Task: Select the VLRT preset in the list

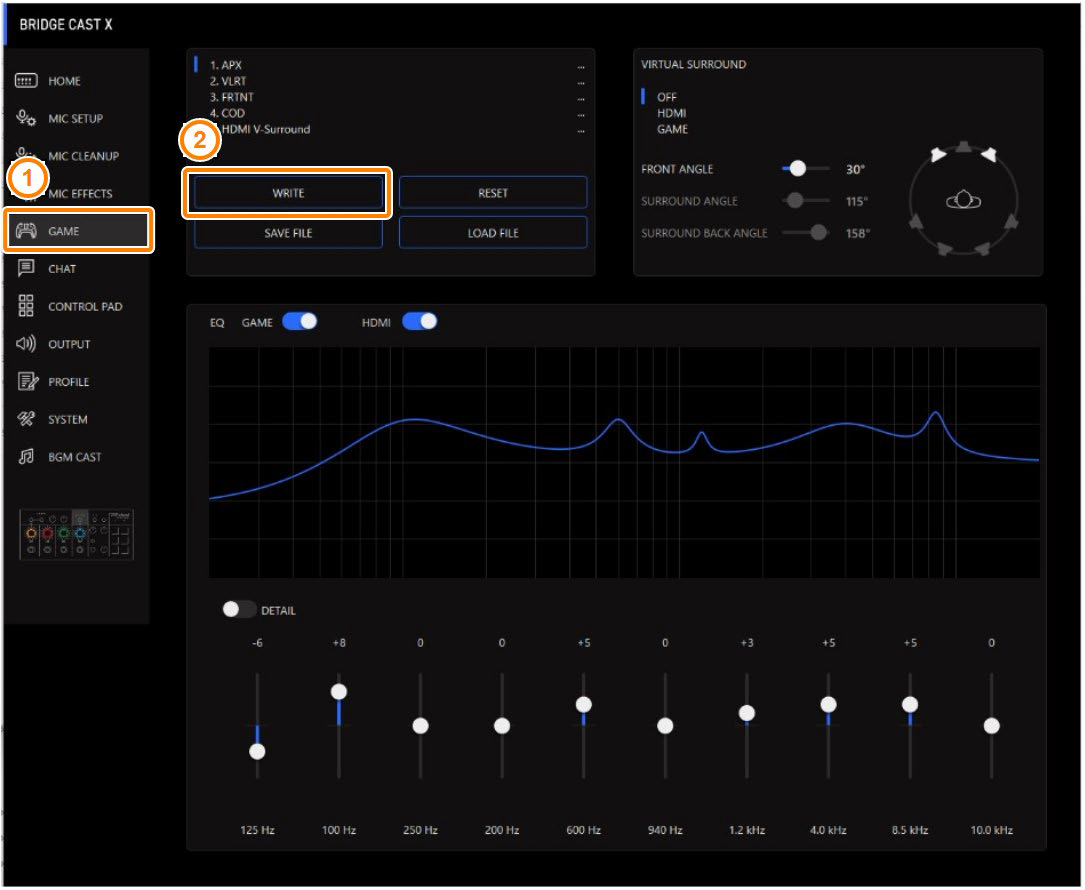Action: click(230, 80)
